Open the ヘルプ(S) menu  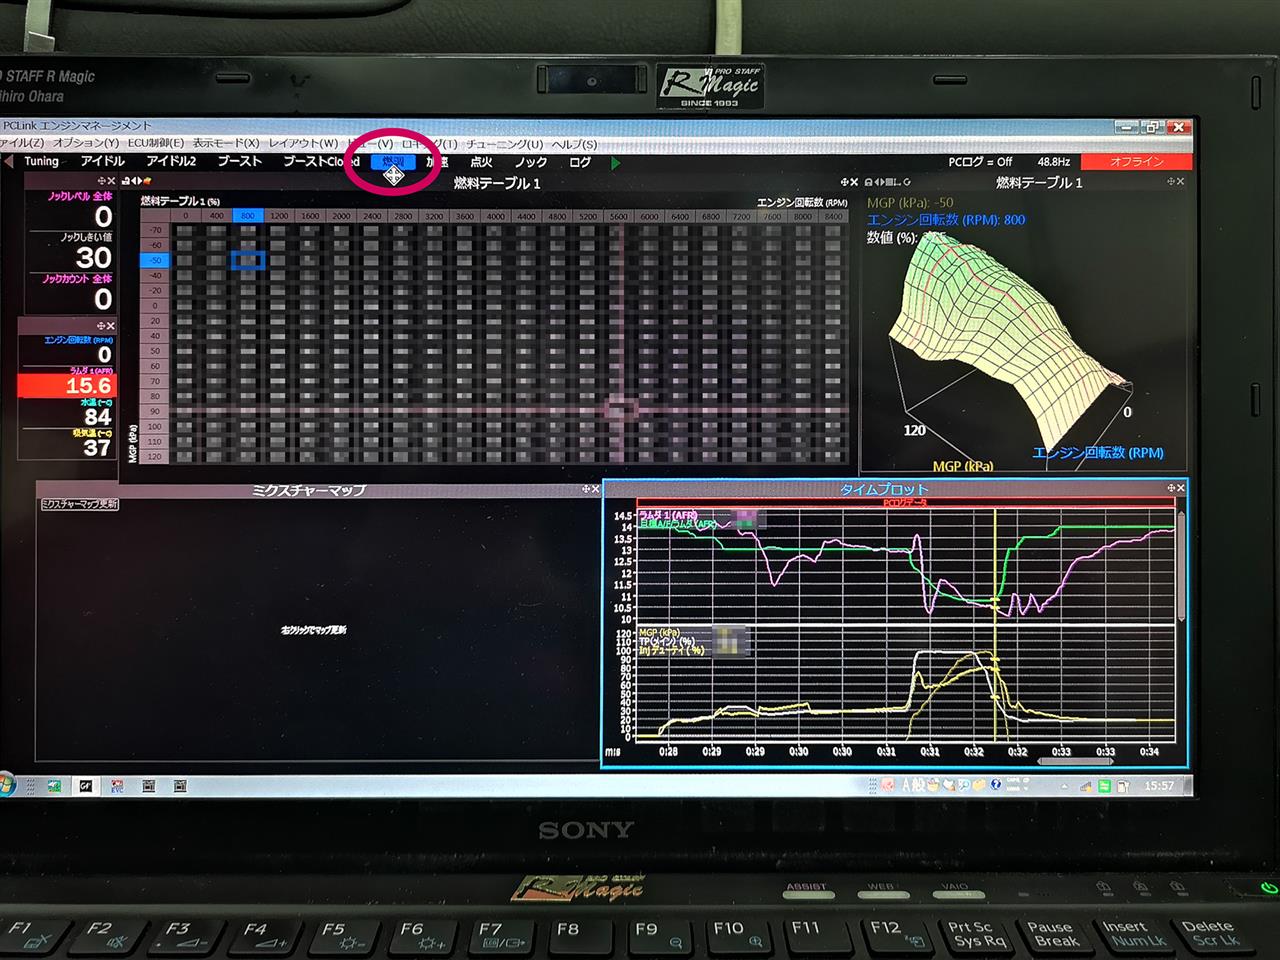[574, 144]
